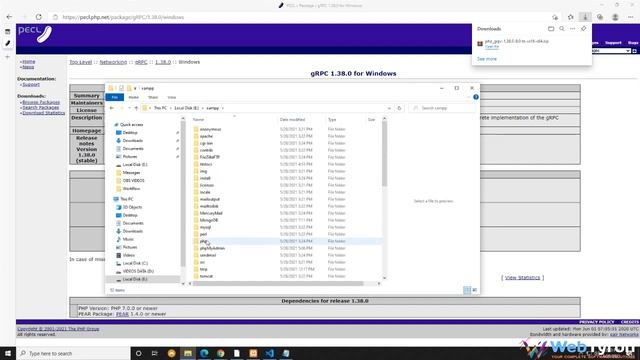Open the 1.38.0 breadcrumb link
Screen dimensions: 640x360
click(163, 62)
